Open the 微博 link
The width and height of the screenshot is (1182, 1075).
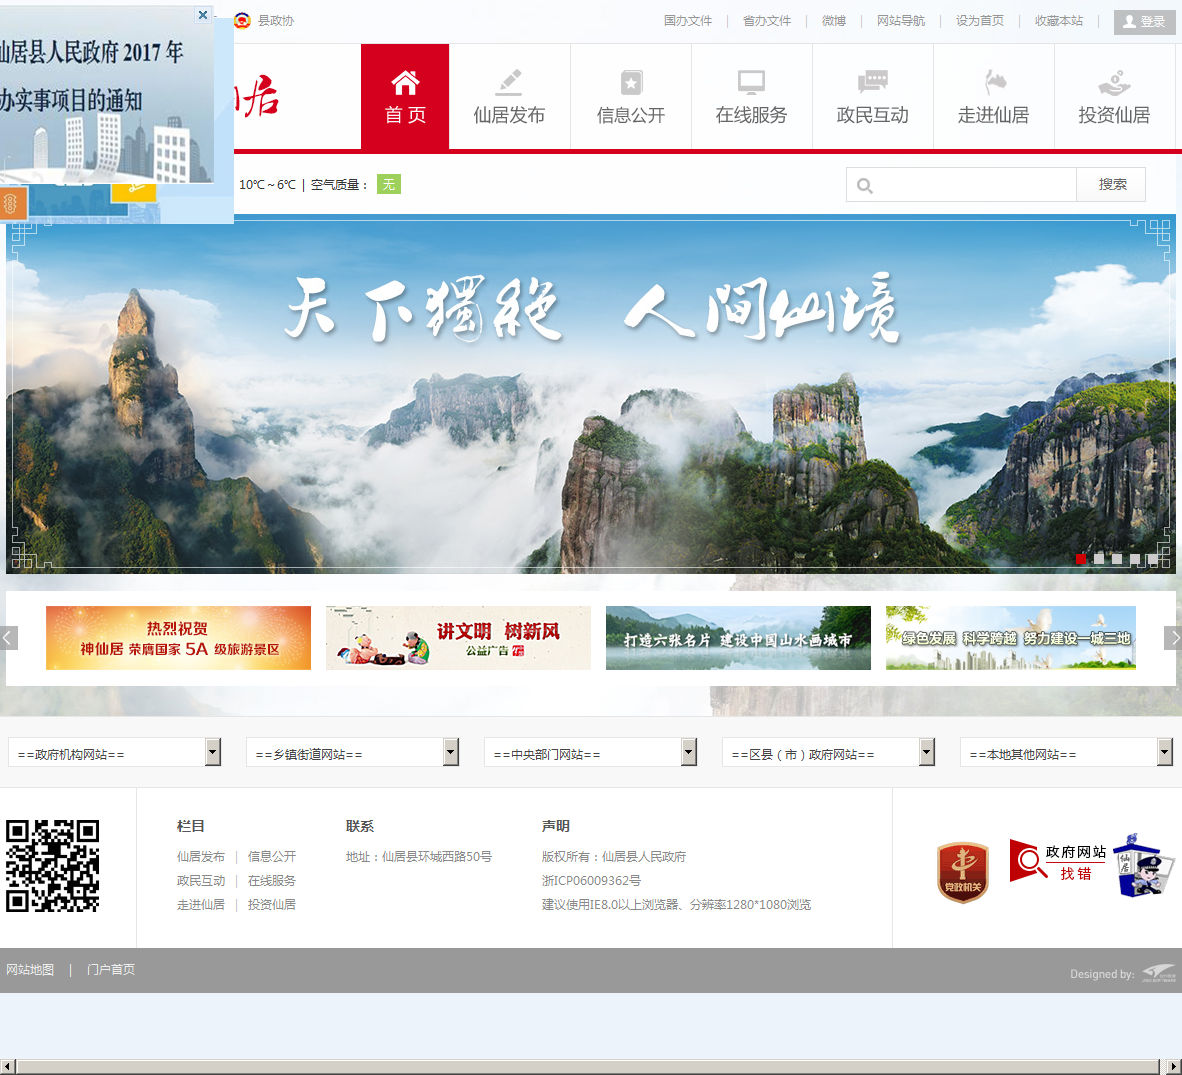[x=834, y=21]
